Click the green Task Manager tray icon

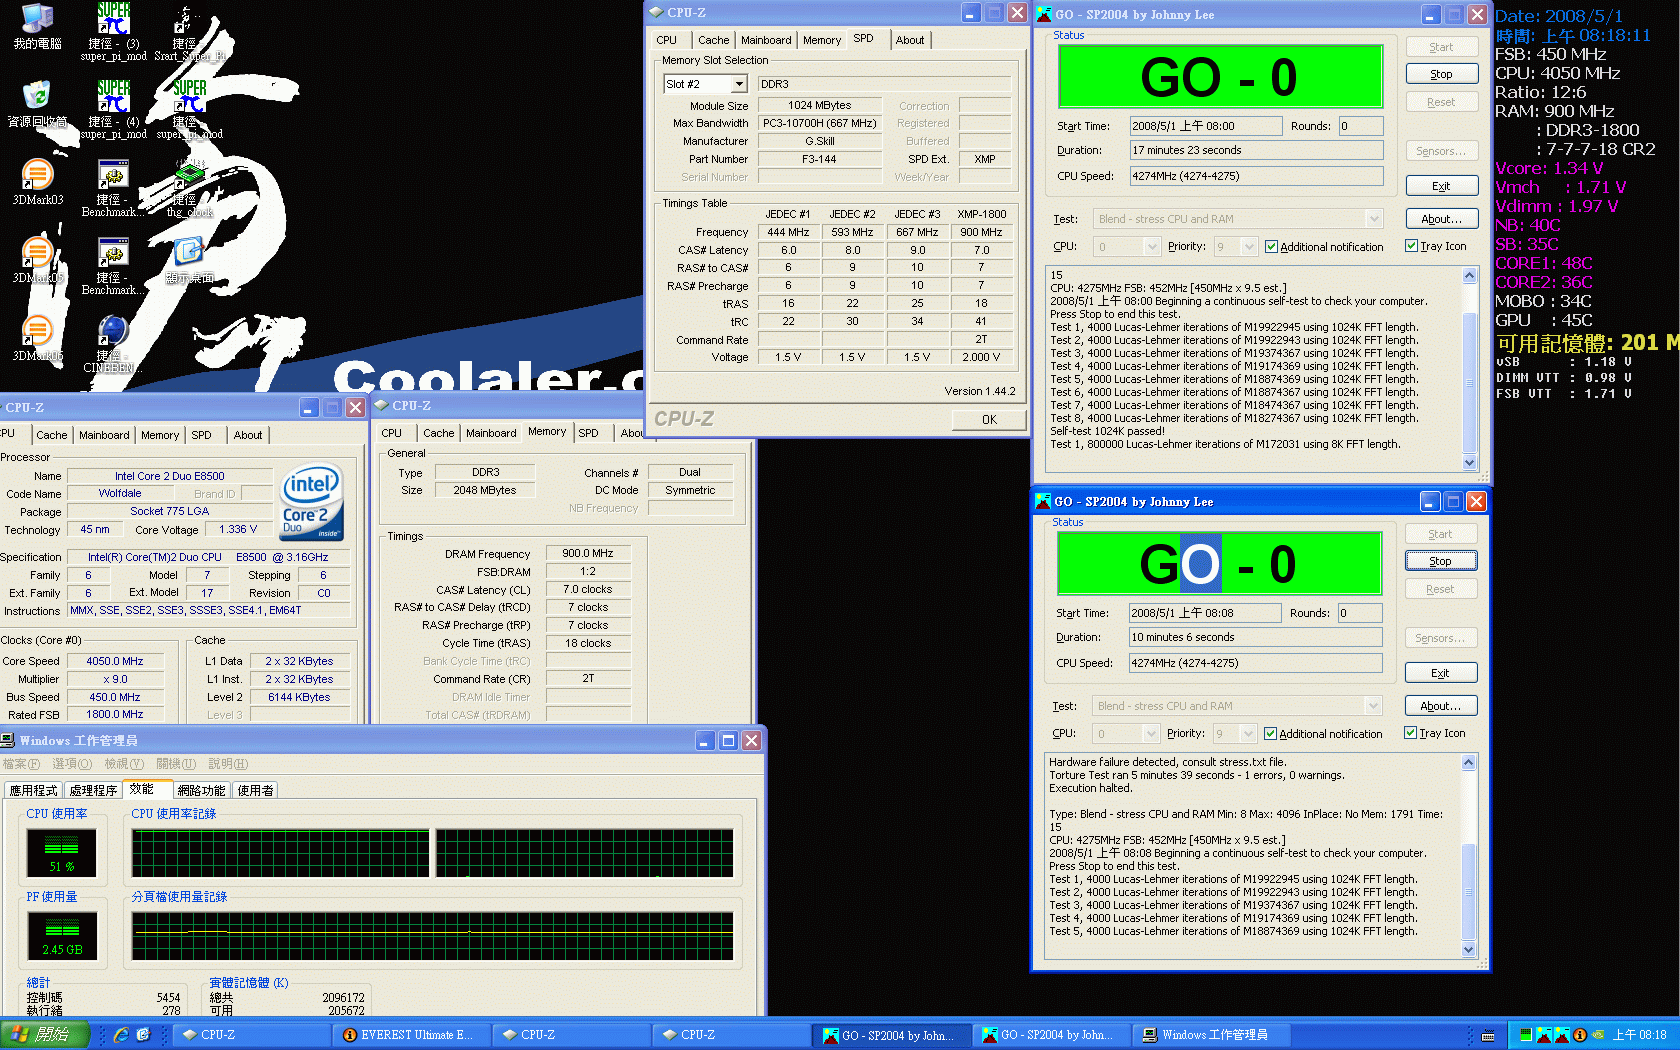click(x=1526, y=1035)
